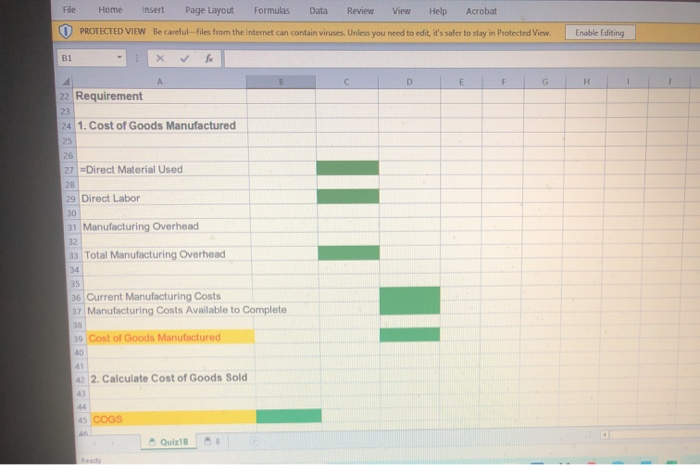Screen dimensions: 700x465
Task: Select row 45 header
Action: click(x=83, y=420)
